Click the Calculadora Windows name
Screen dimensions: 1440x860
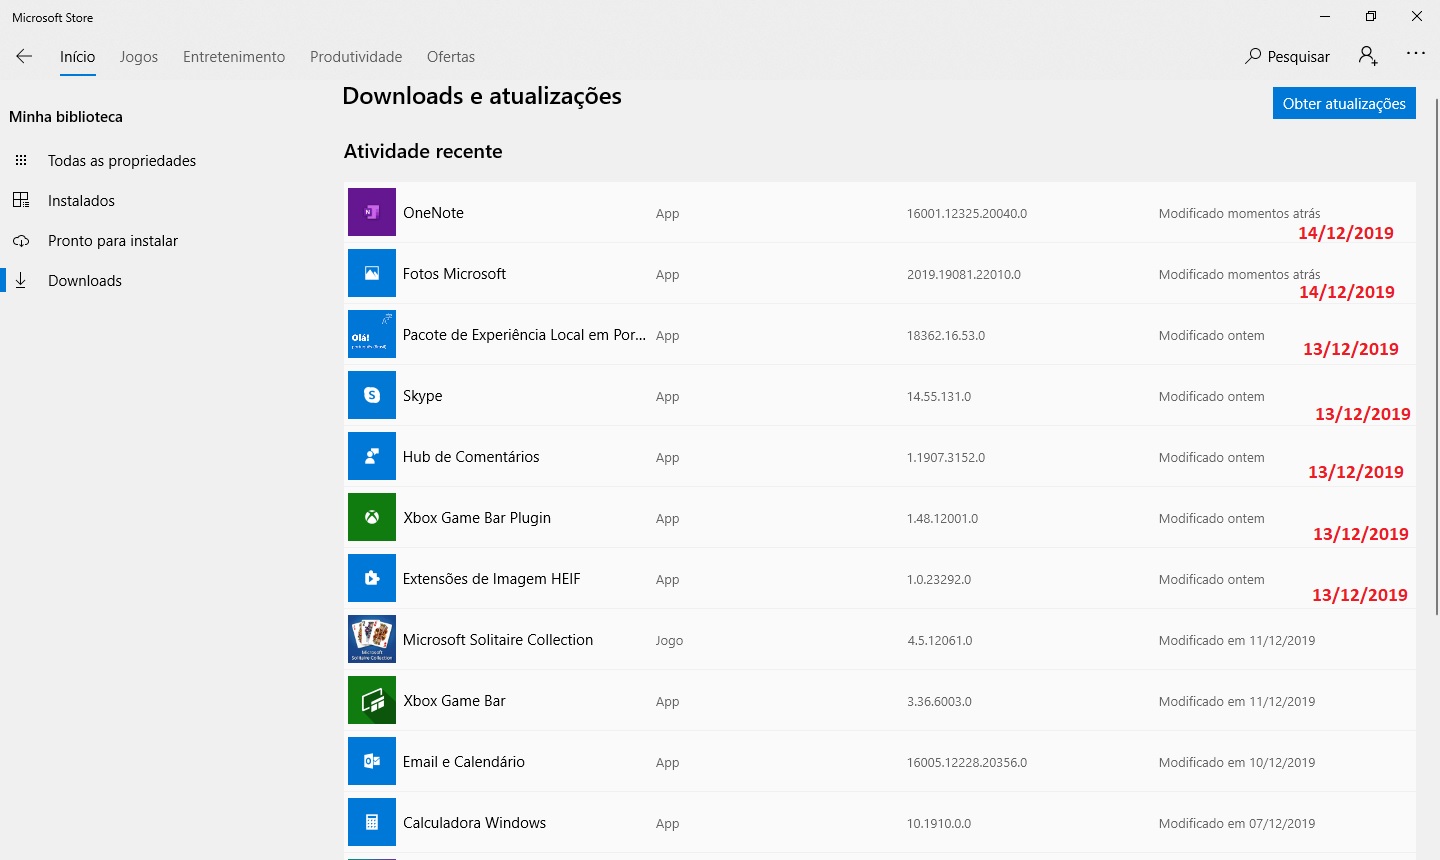coord(474,823)
